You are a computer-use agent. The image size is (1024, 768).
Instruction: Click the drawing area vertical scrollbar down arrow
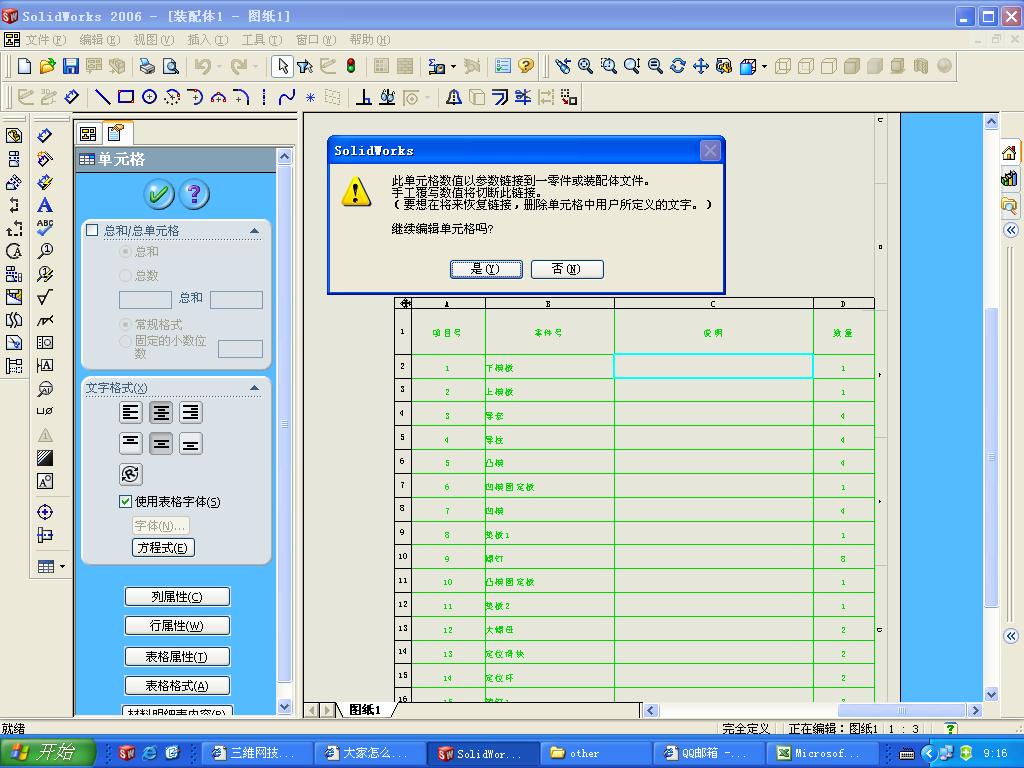(x=991, y=694)
